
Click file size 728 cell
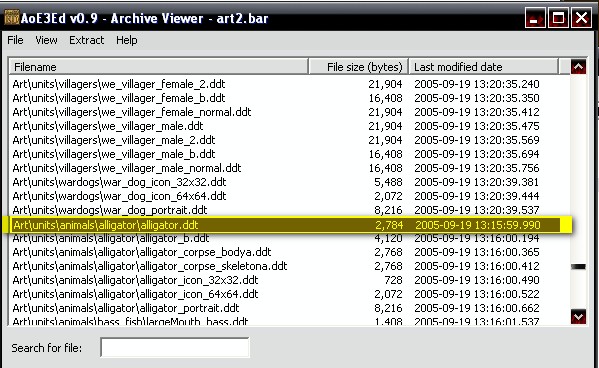[x=393, y=280]
